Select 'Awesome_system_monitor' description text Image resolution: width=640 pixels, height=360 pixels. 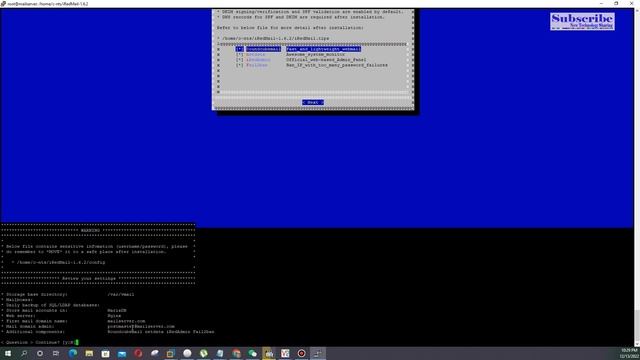tap(315, 54)
